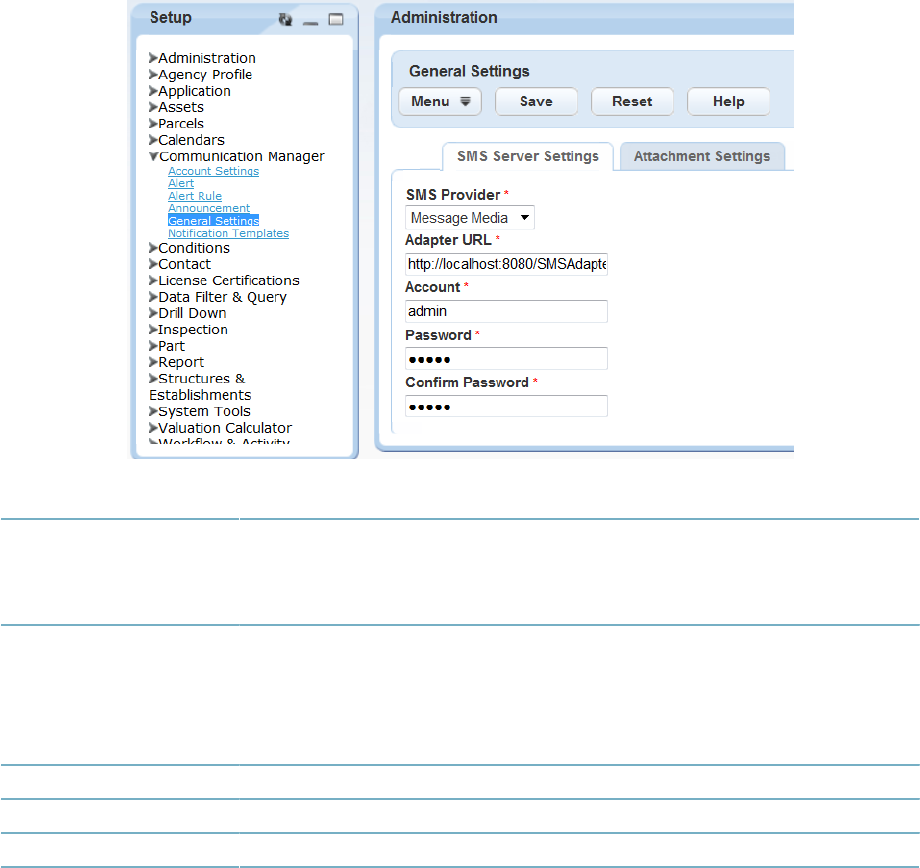Expand the Inspection tree node
This screenshot has height=868, width=920.
click(153, 329)
